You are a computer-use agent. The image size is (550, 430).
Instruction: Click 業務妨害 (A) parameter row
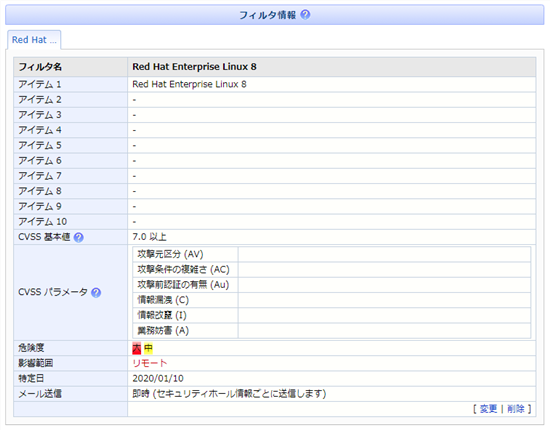pos(331,330)
